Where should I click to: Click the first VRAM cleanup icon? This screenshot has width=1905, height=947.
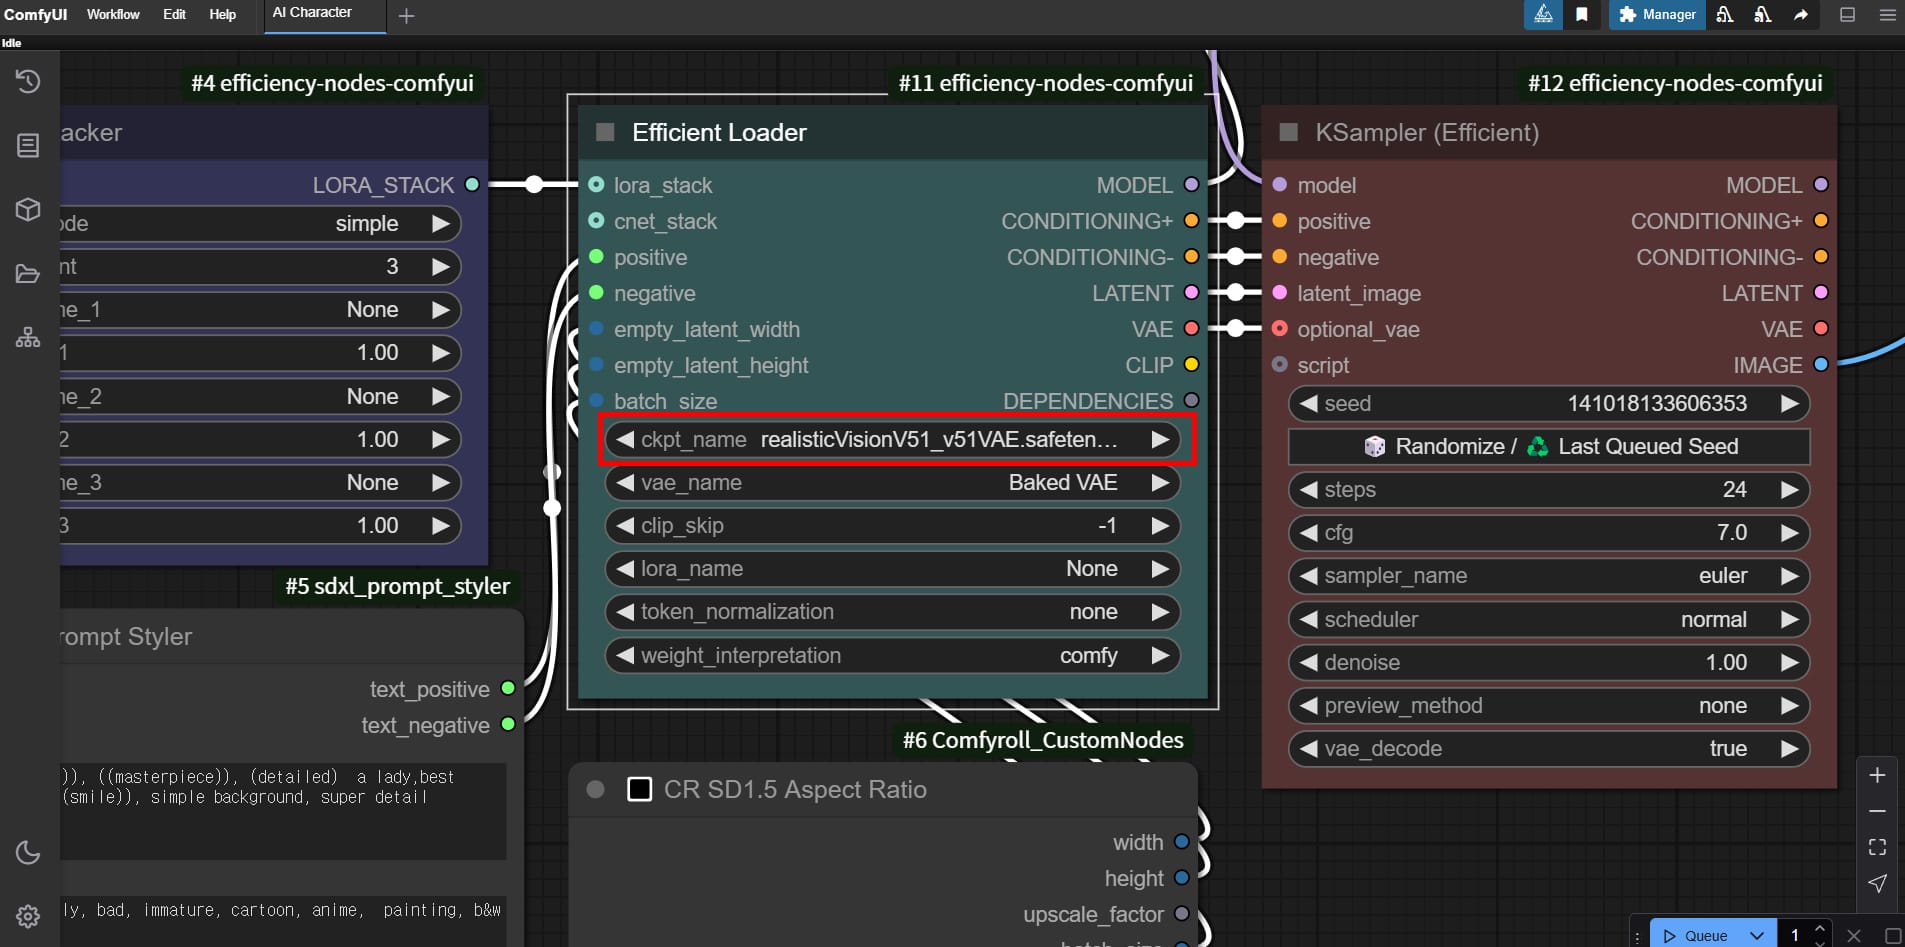tap(1725, 16)
